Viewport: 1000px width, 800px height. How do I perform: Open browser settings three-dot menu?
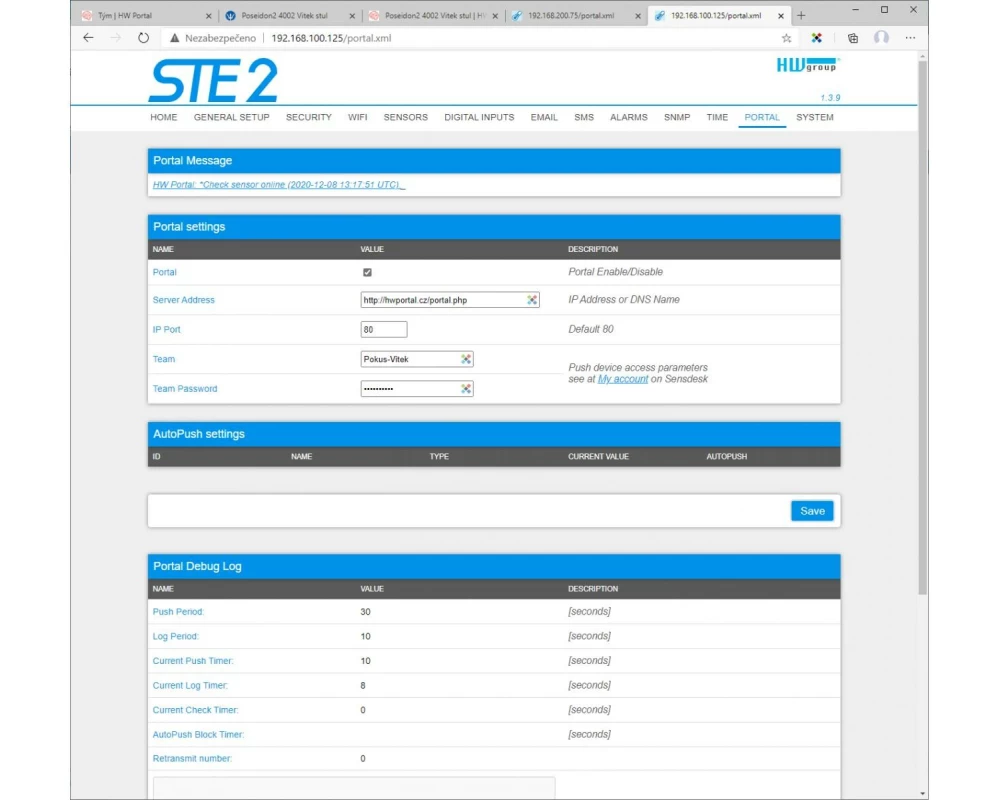(x=910, y=38)
